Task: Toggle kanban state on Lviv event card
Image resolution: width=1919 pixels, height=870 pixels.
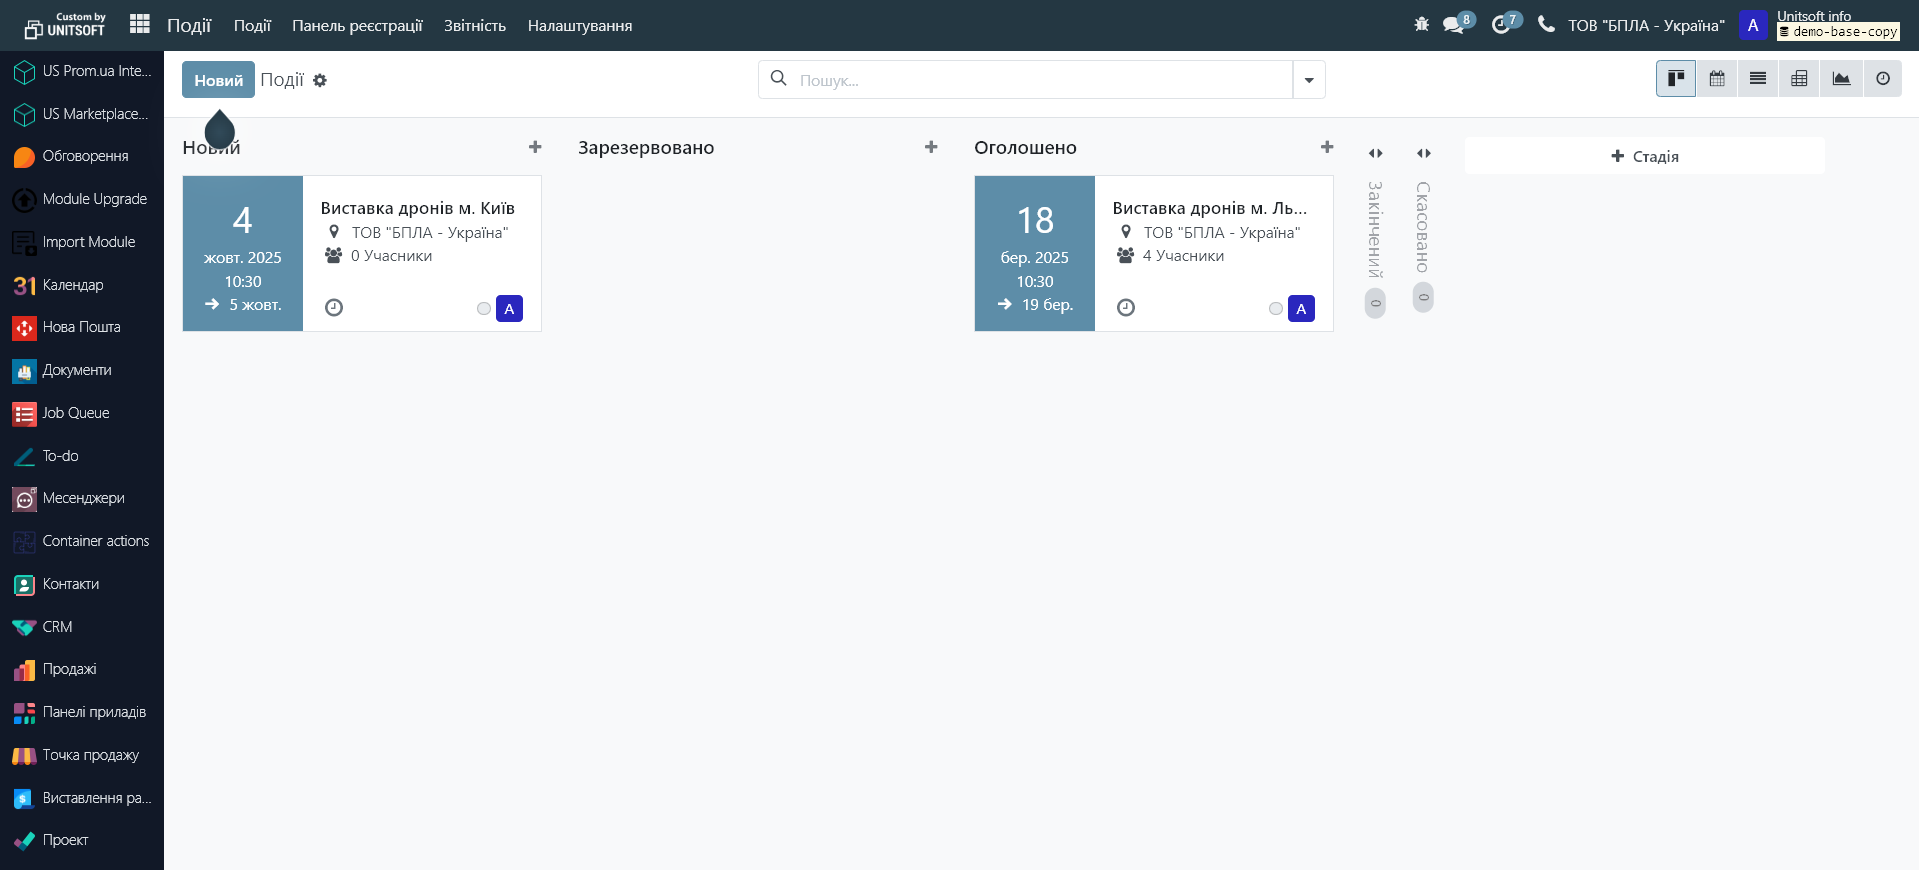Action: click(x=1276, y=309)
